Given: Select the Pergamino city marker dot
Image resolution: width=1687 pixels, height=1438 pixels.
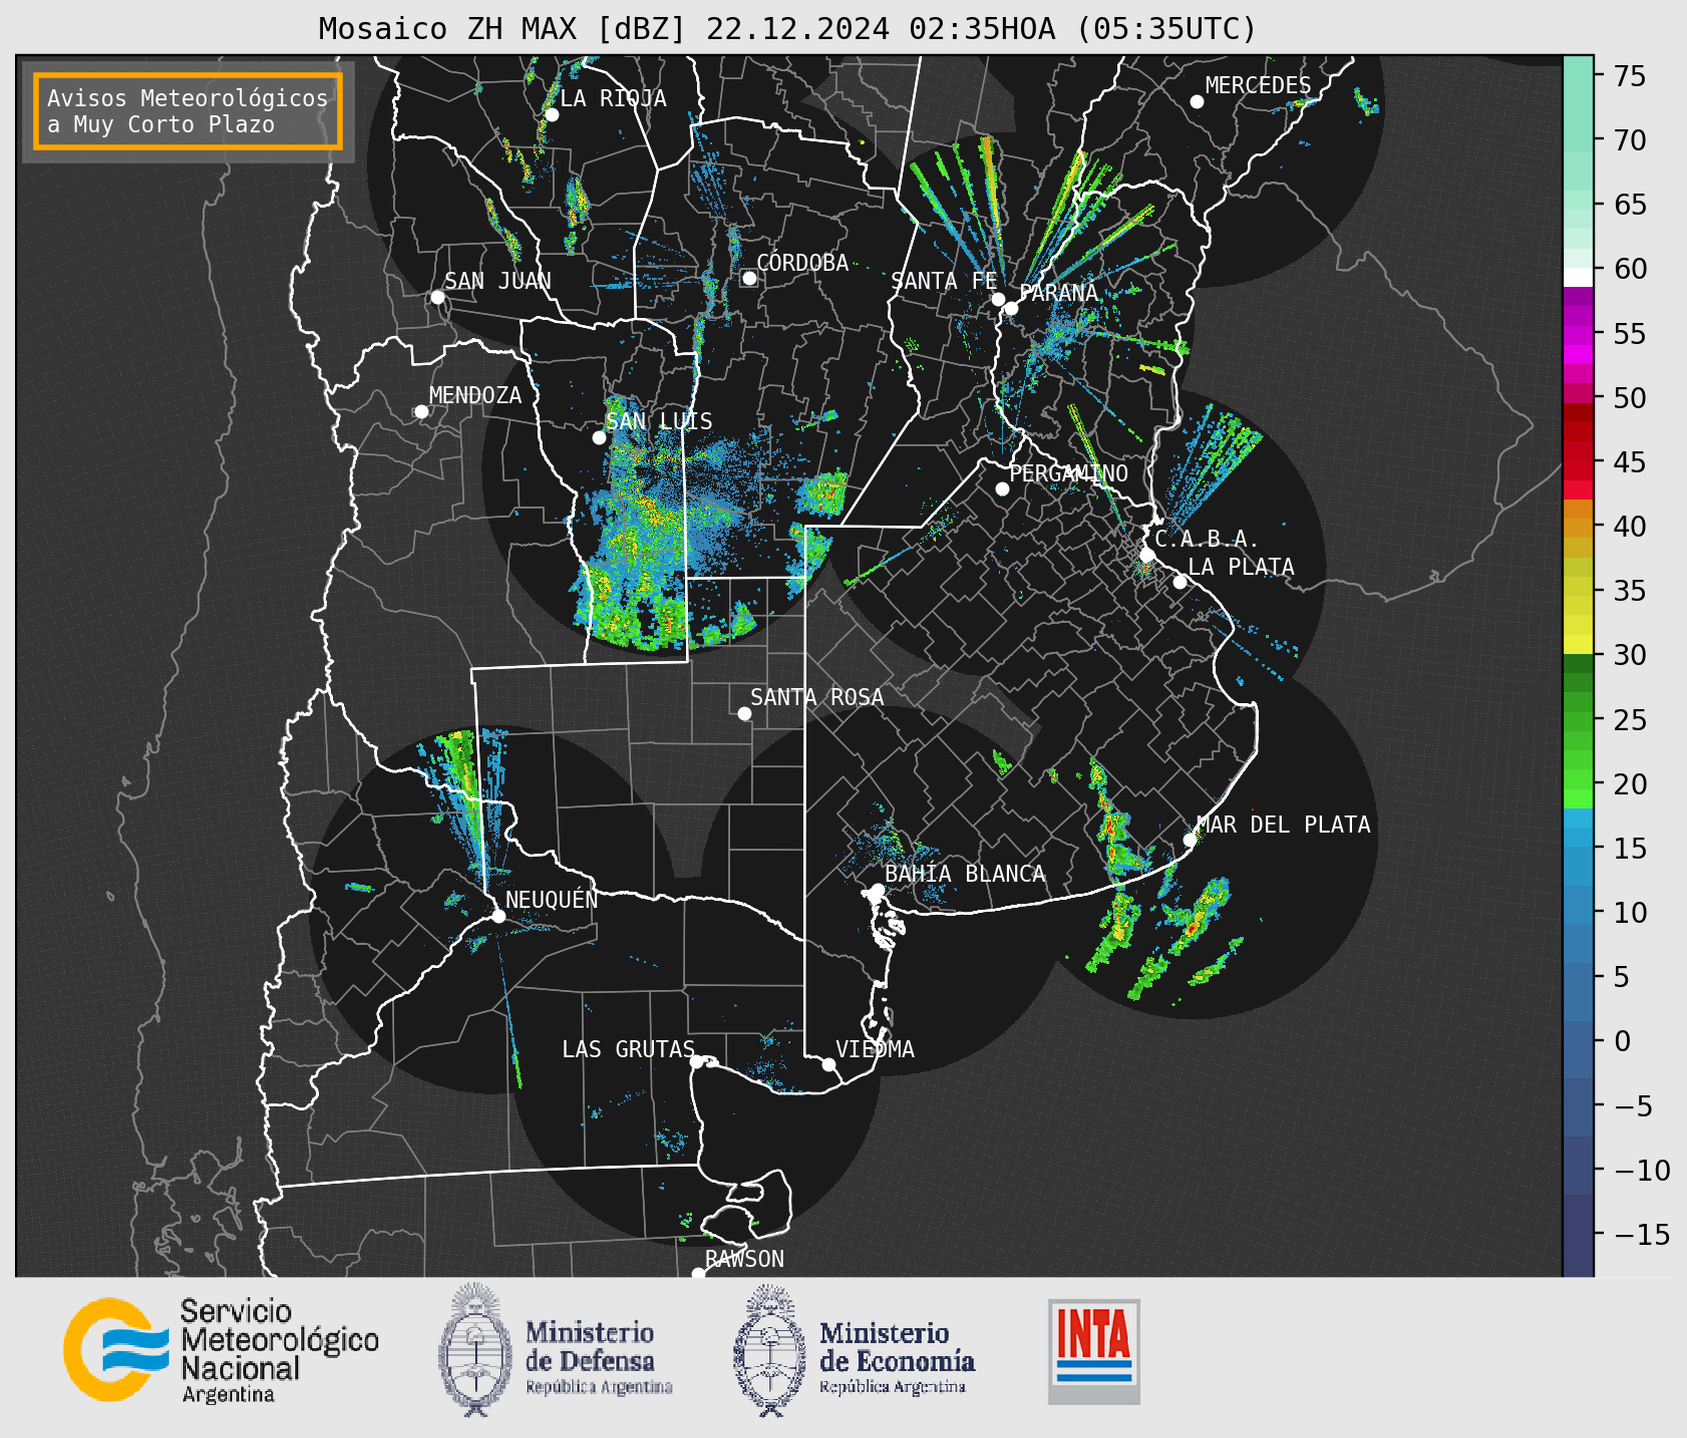Looking at the screenshot, I should click(1002, 489).
